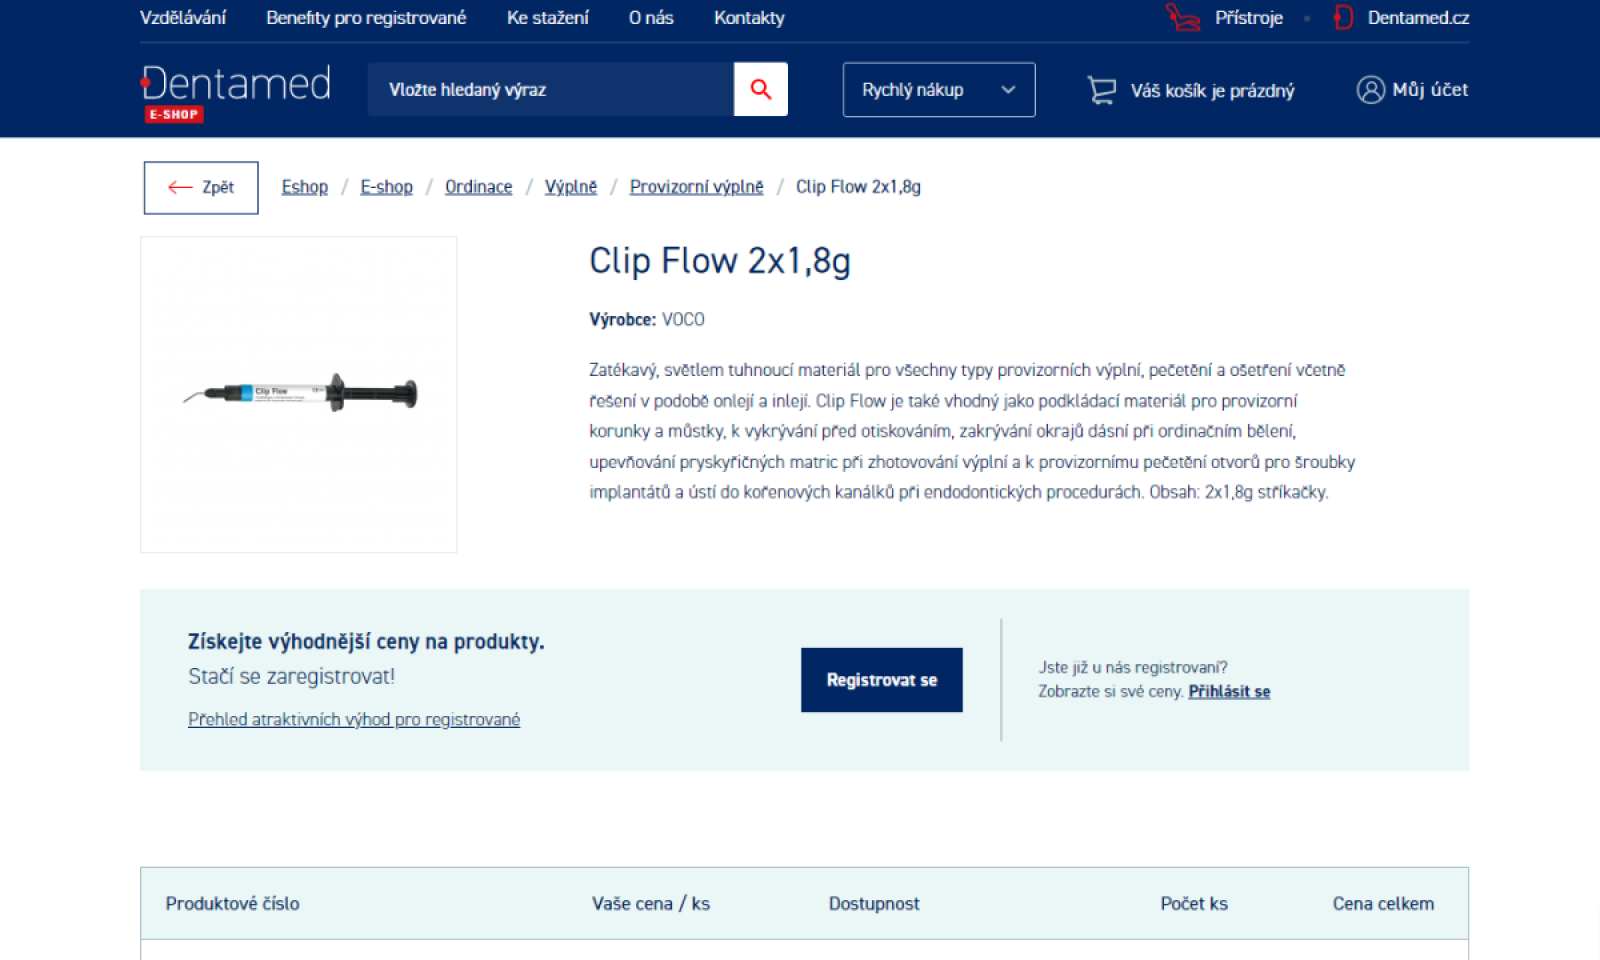Click the Dostupnost column header
This screenshot has width=1600, height=960.
[874, 904]
